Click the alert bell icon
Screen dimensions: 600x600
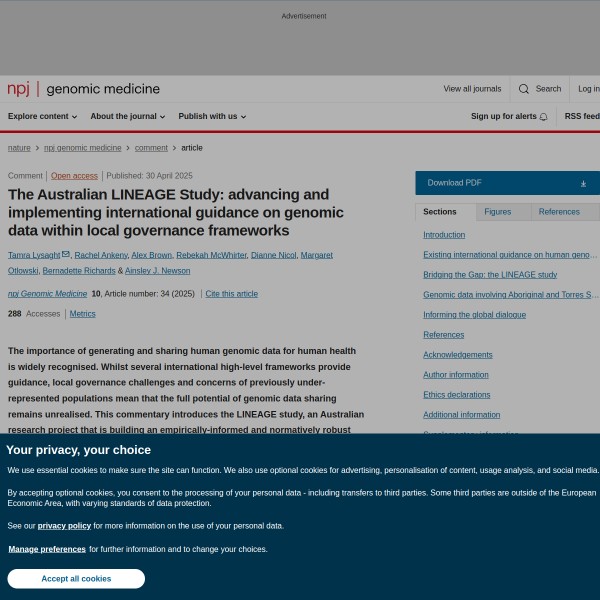(543, 117)
